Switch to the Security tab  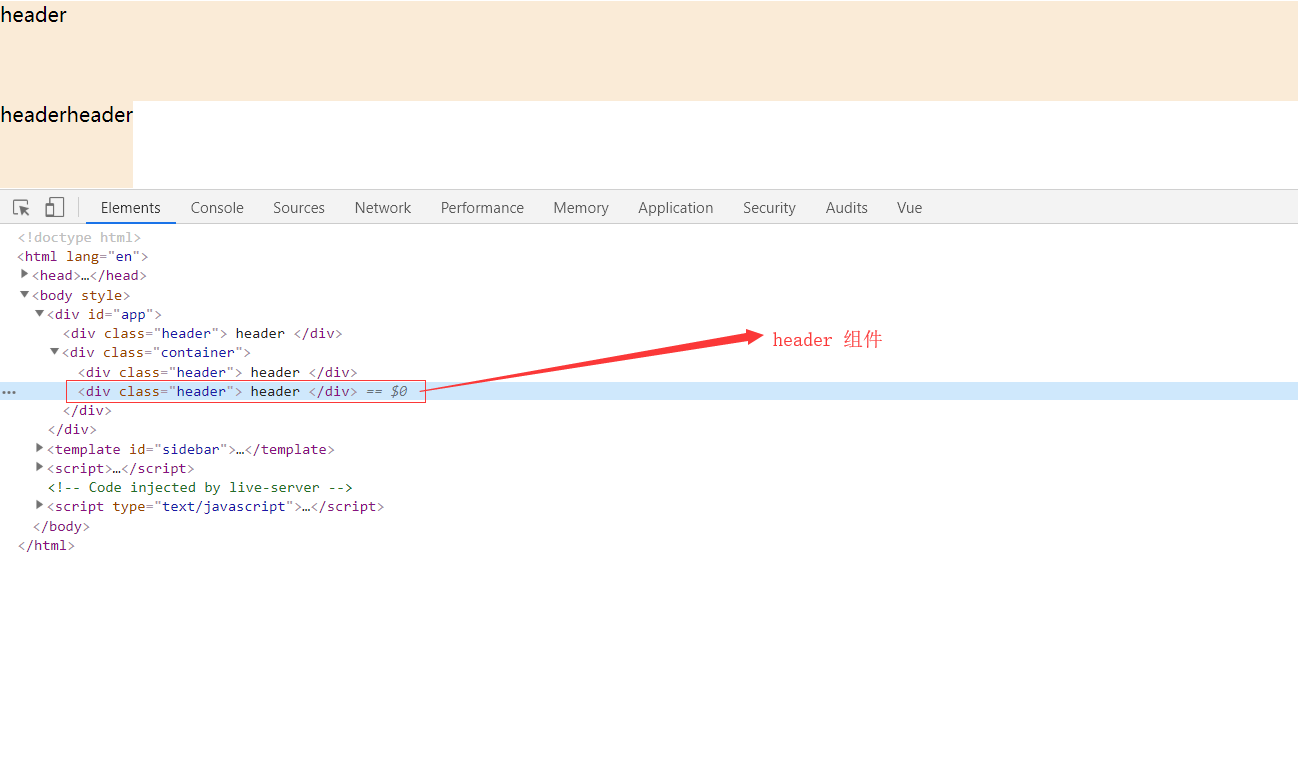[769, 207]
